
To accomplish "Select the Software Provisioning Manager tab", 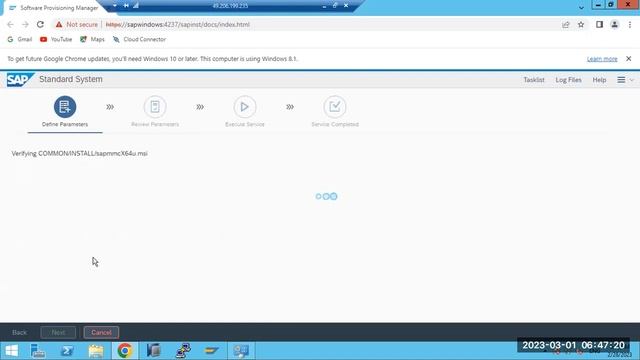I will point(53,8).
